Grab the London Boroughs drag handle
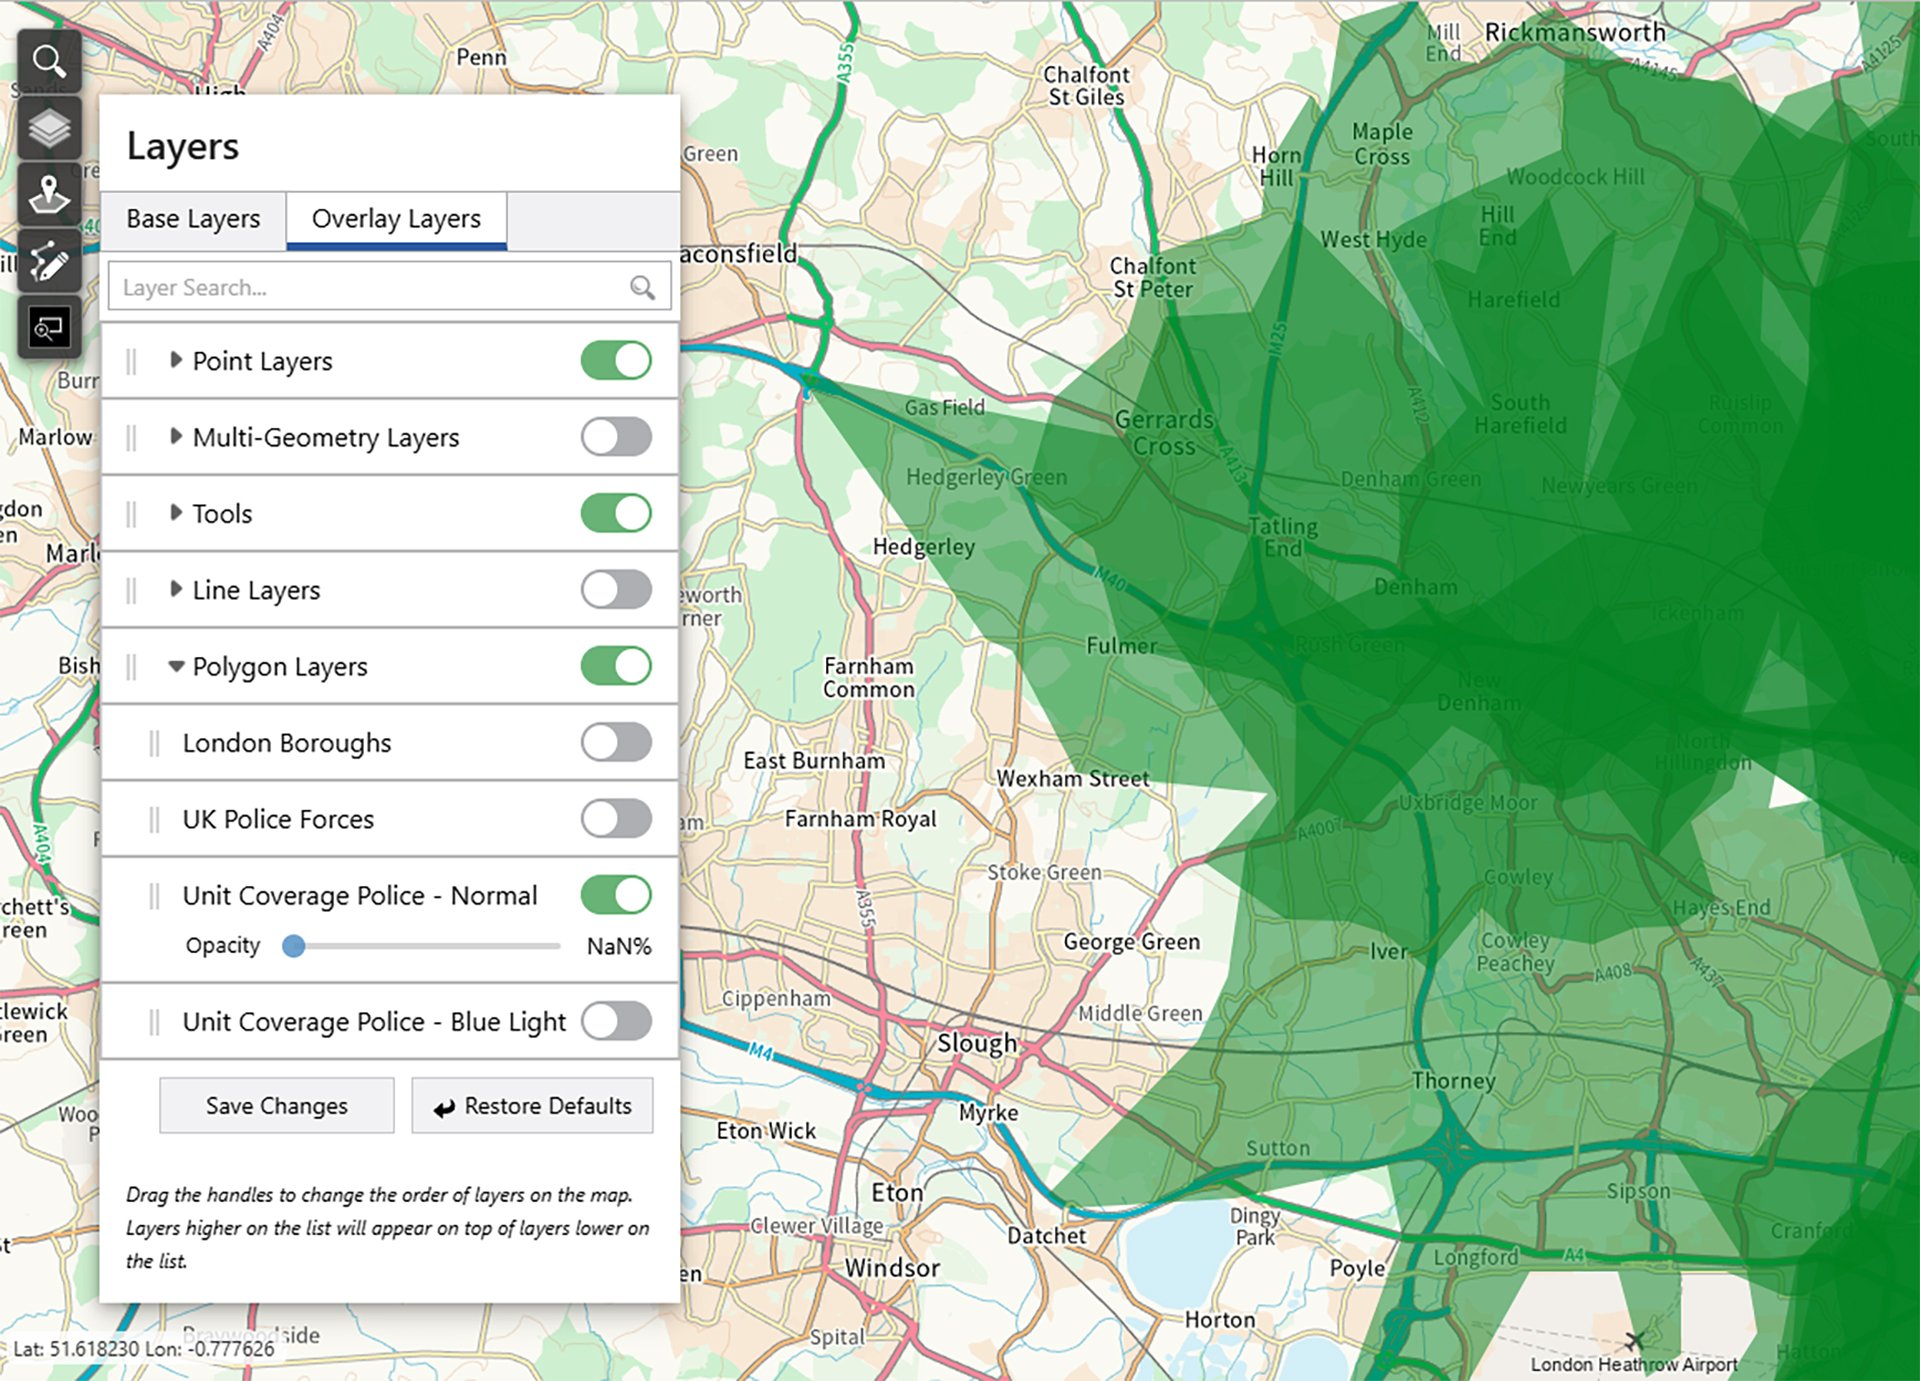 coord(153,743)
